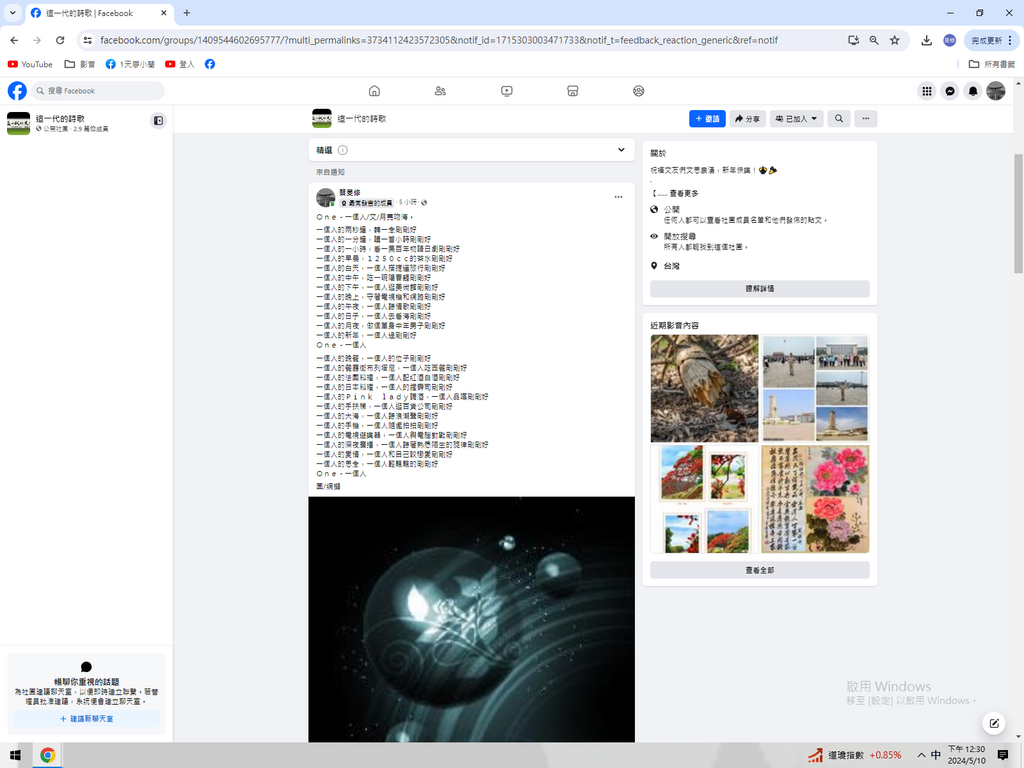Image resolution: width=1024 pixels, height=768 pixels.
Task: Open the YouTube bookmark
Action: (30, 64)
